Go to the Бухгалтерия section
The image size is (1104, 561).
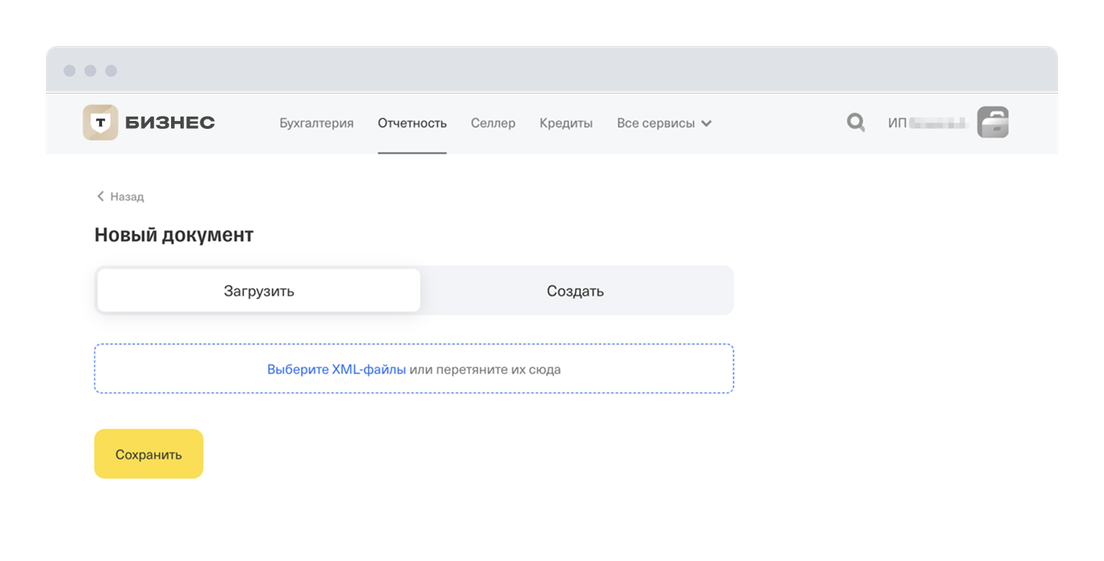click(x=316, y=123)
